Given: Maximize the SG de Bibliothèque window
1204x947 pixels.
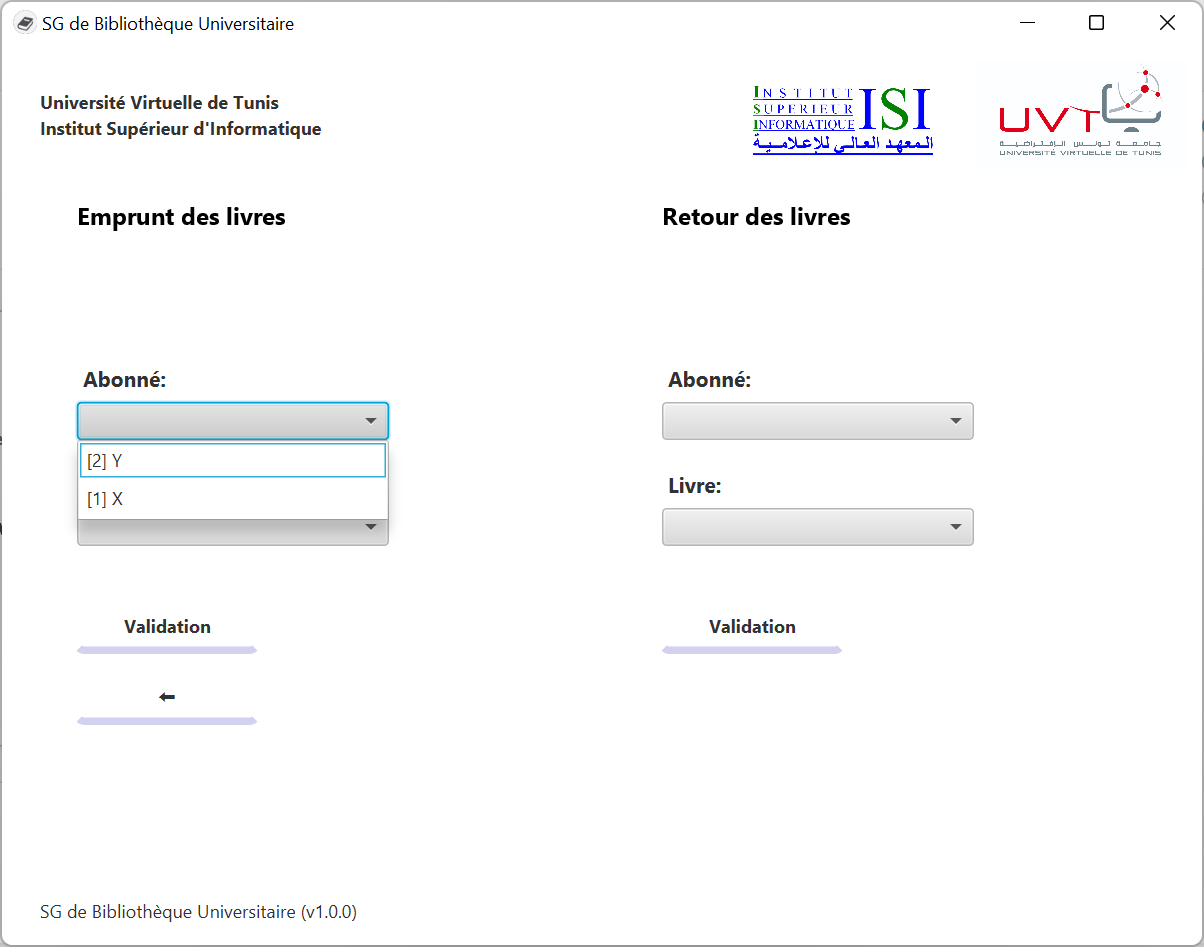Looking at the screenshot, I should pos(1096,23).
